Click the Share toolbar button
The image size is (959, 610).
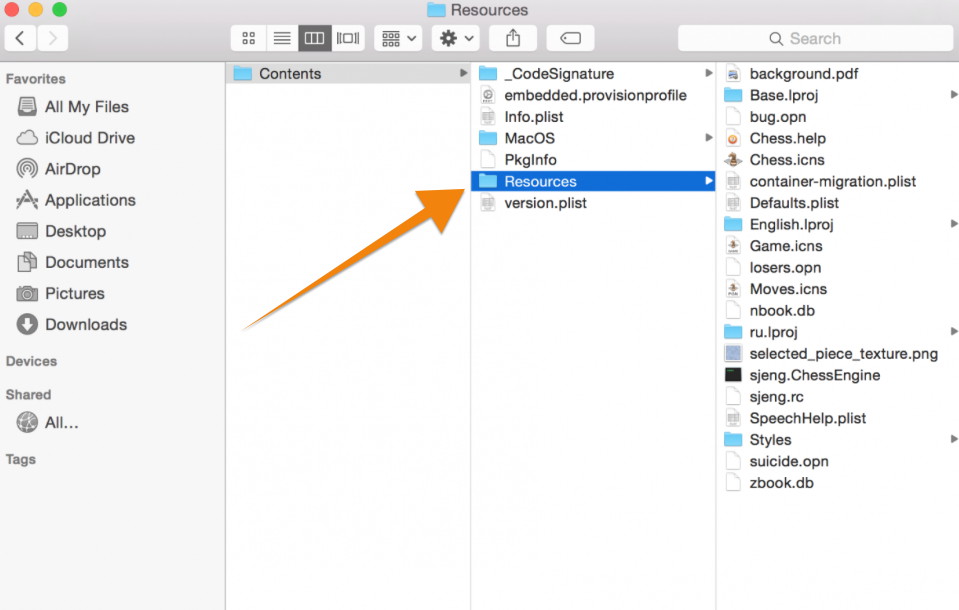[x=513, y=39]
